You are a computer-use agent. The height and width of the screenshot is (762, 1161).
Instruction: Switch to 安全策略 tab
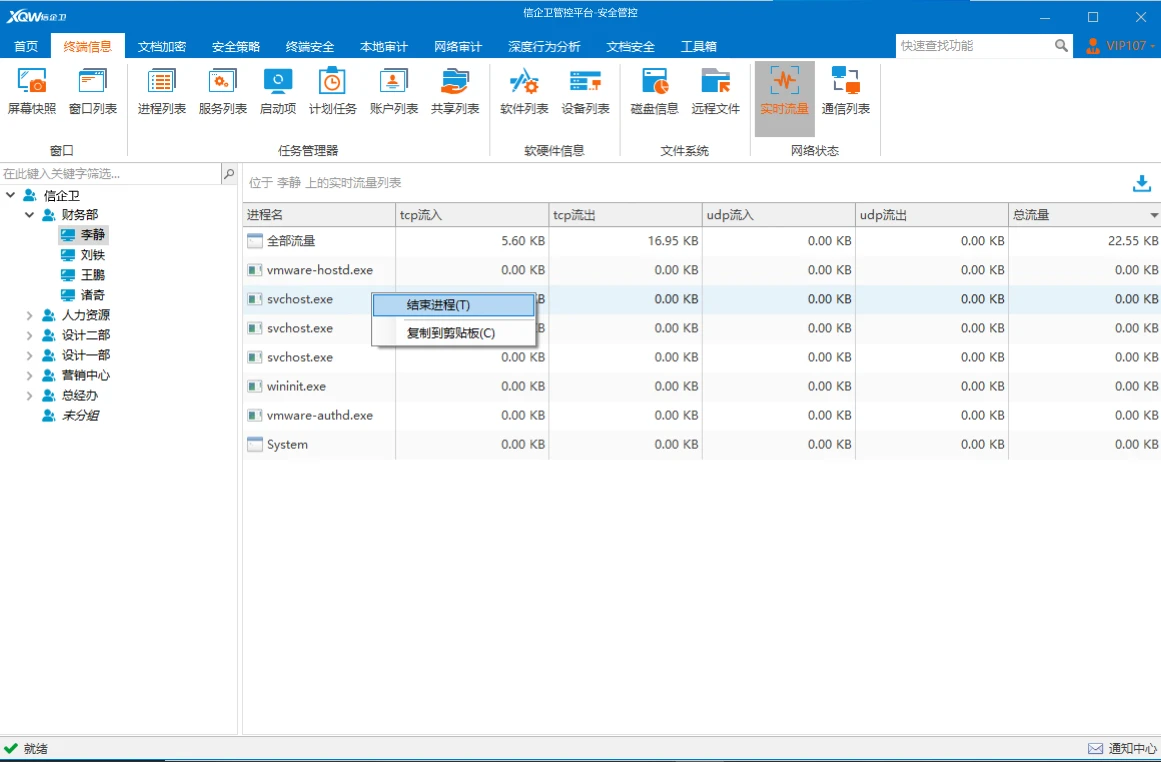coord(235,46)
